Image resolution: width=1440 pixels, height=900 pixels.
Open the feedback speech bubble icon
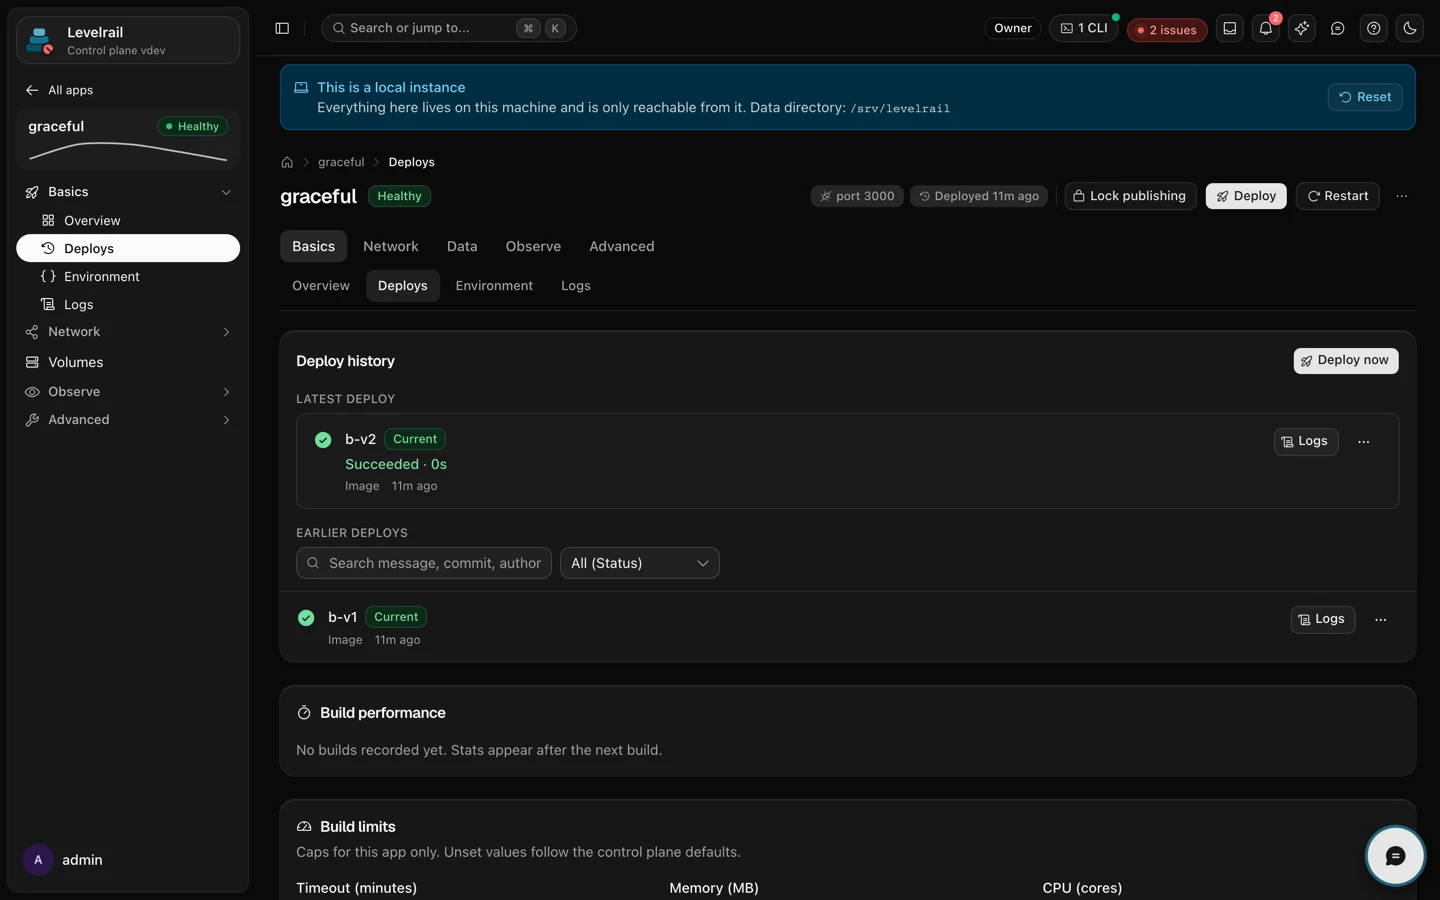1338,29
